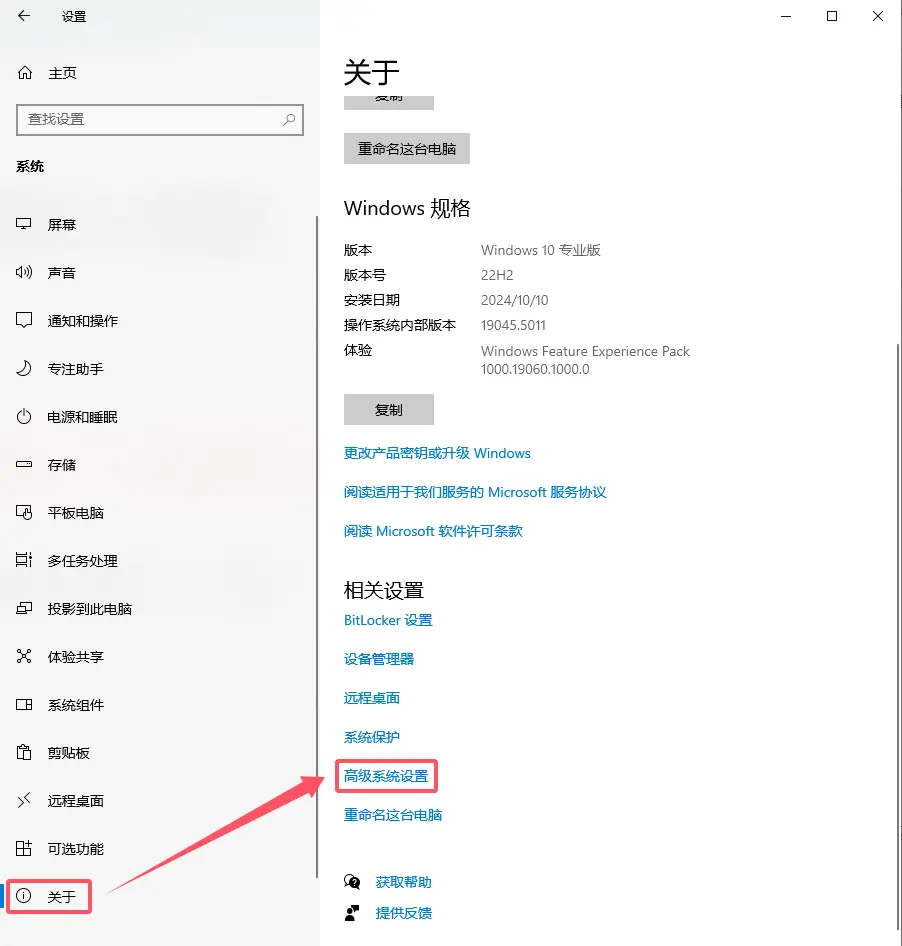The image size is (902, 946).
Task: Open 声音 (Sound) settings
Action: (x=62, y=272)
